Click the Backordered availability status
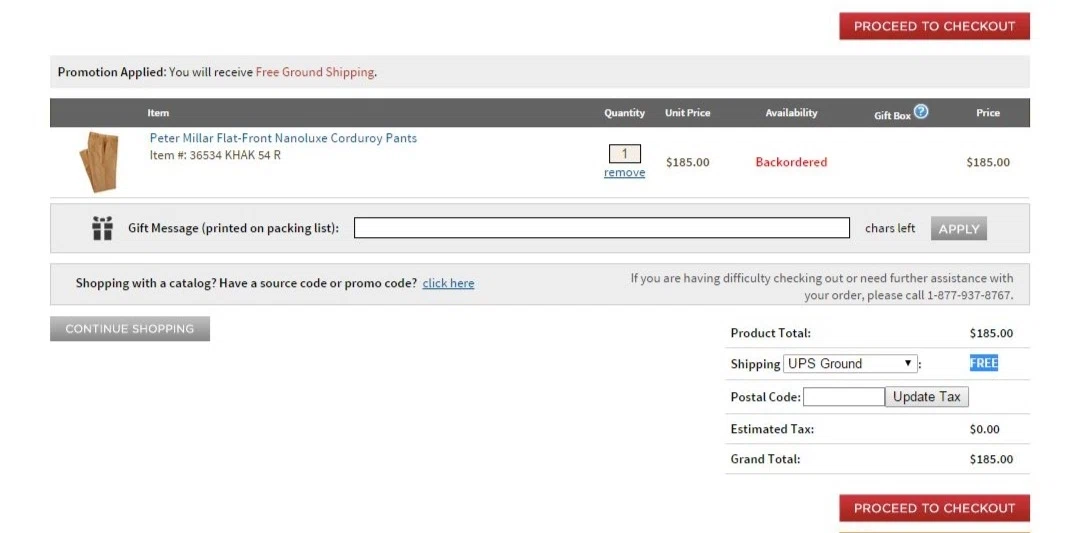Viewport: 1079px width, 533px height. pos(791,162)
